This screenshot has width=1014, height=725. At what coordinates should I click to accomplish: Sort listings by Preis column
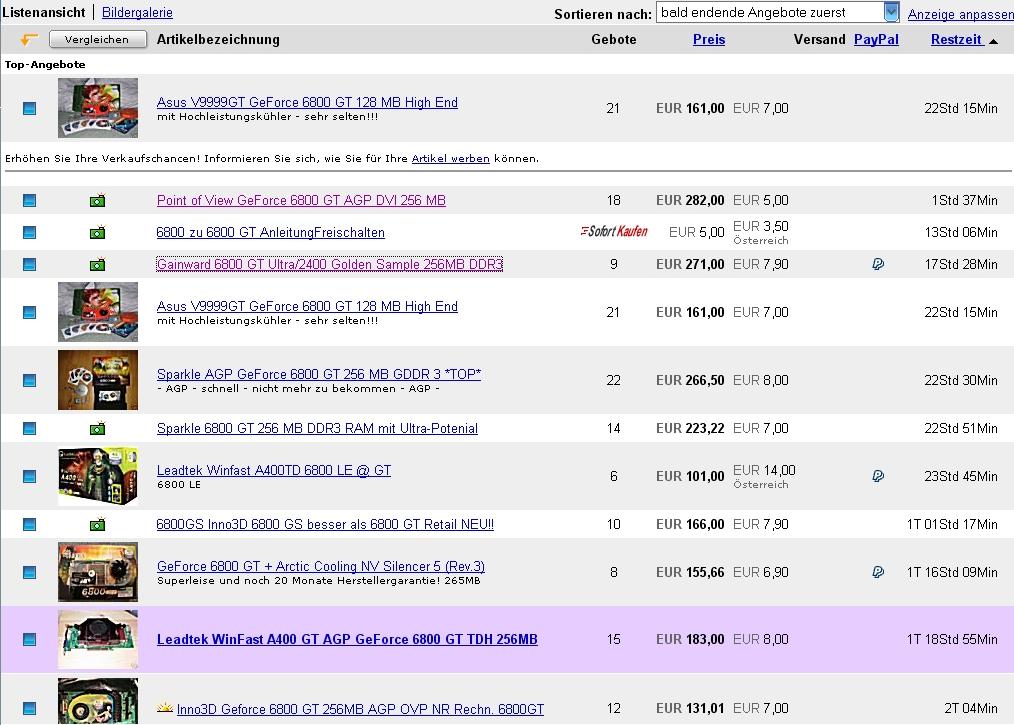click(709, 40)
